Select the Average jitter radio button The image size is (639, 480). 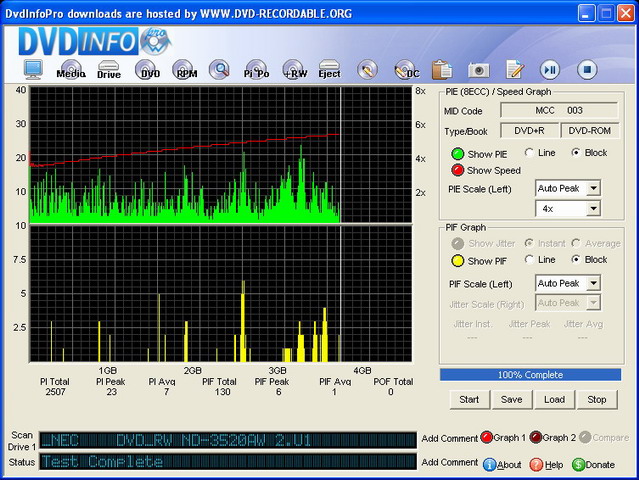pos(576,243)
